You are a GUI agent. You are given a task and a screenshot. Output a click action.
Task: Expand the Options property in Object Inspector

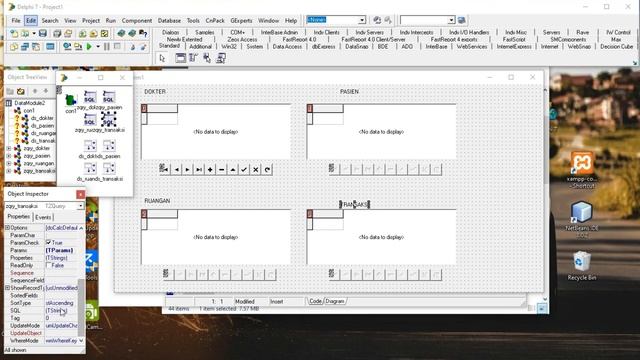7,228
